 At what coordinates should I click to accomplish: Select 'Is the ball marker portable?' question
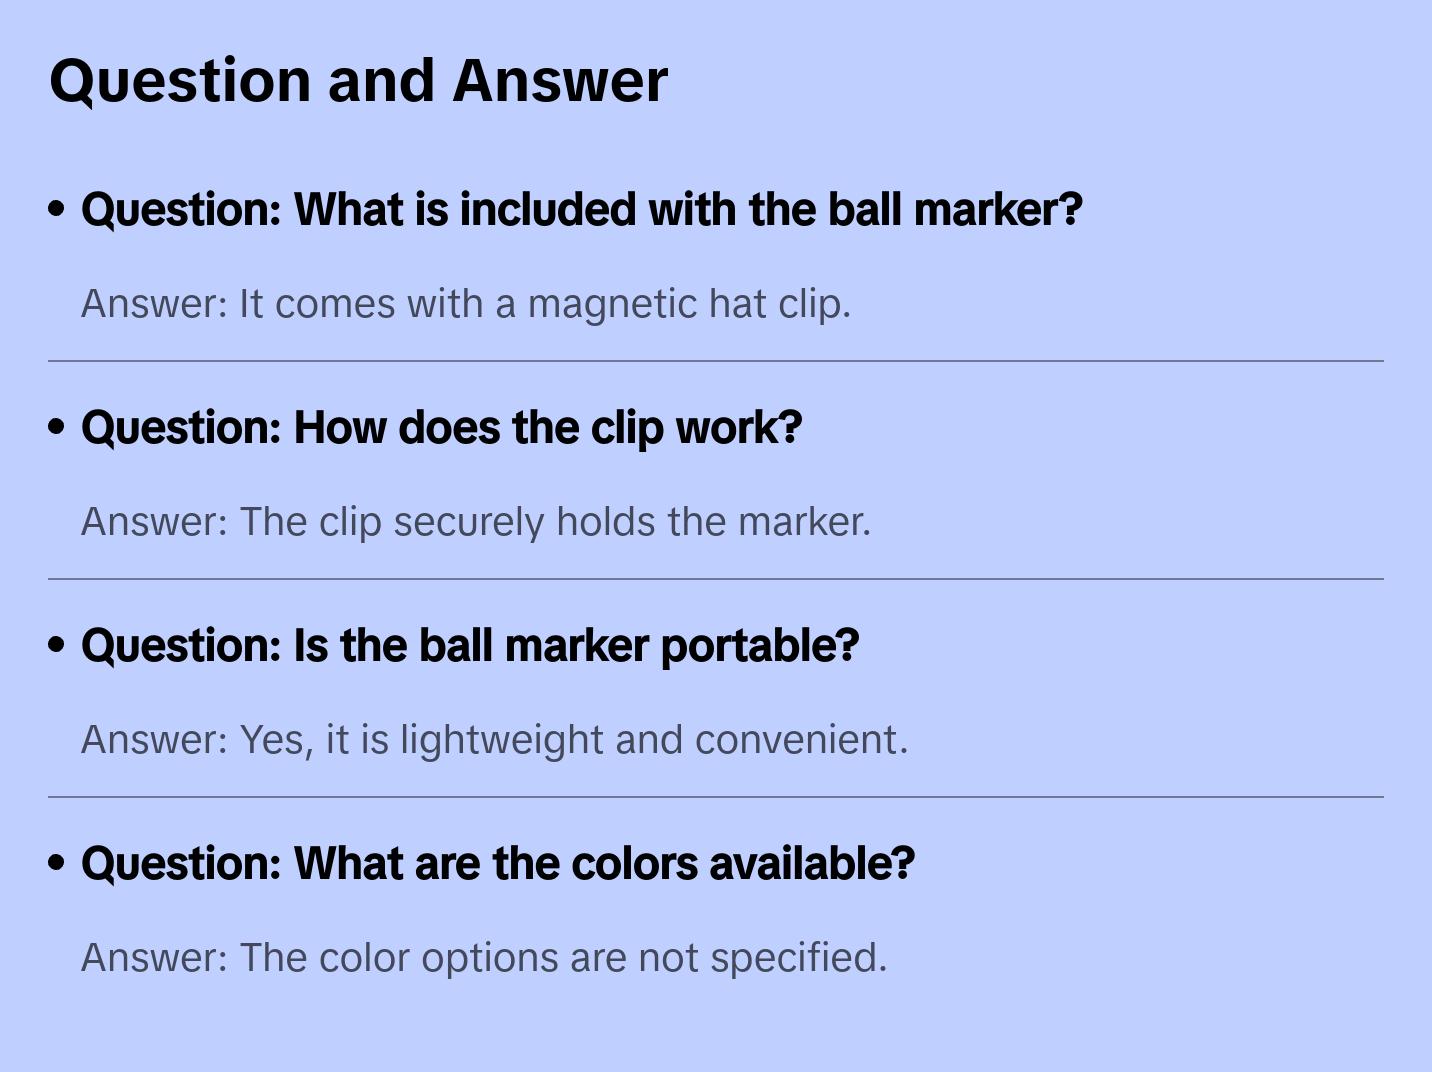pos(469,646)
